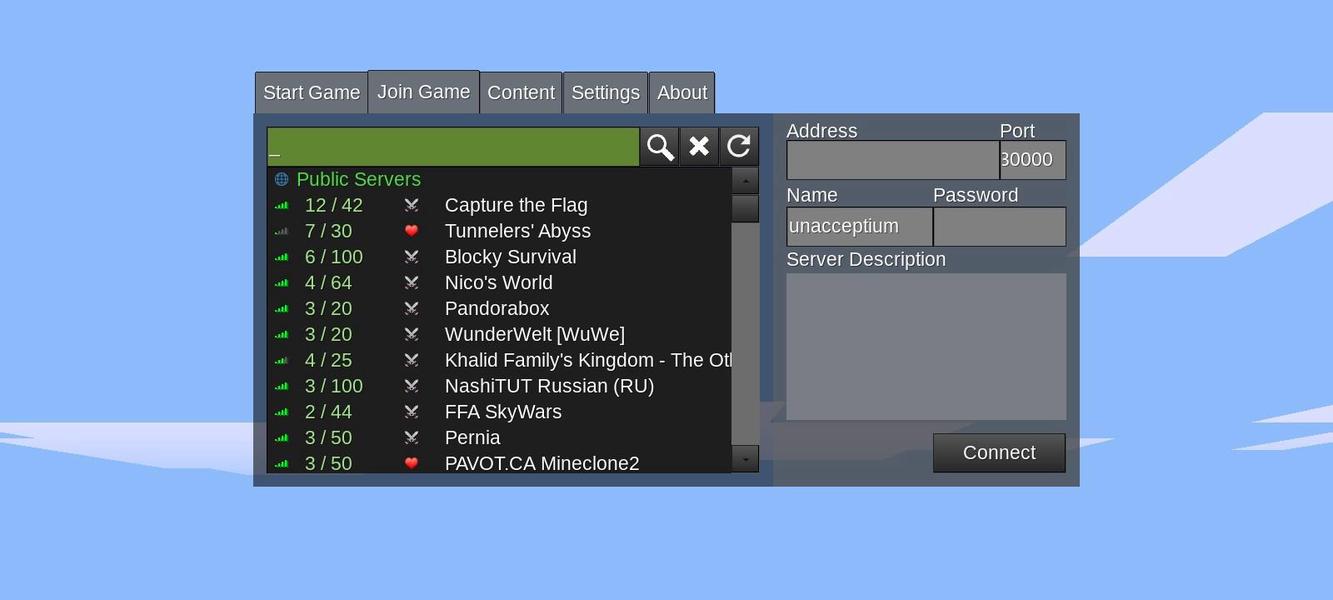Click the heart icon on PAVOT.CA Mineclone2
The width and height of the screenshot is (1333, 600).
411,463
